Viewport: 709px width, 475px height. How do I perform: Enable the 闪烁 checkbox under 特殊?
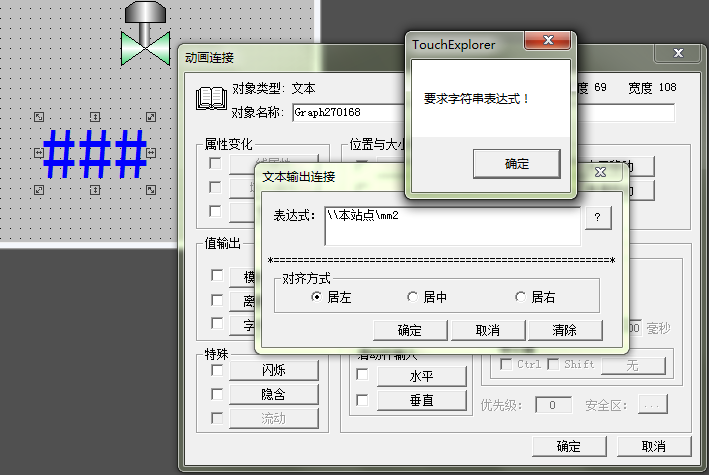[215, 370]
